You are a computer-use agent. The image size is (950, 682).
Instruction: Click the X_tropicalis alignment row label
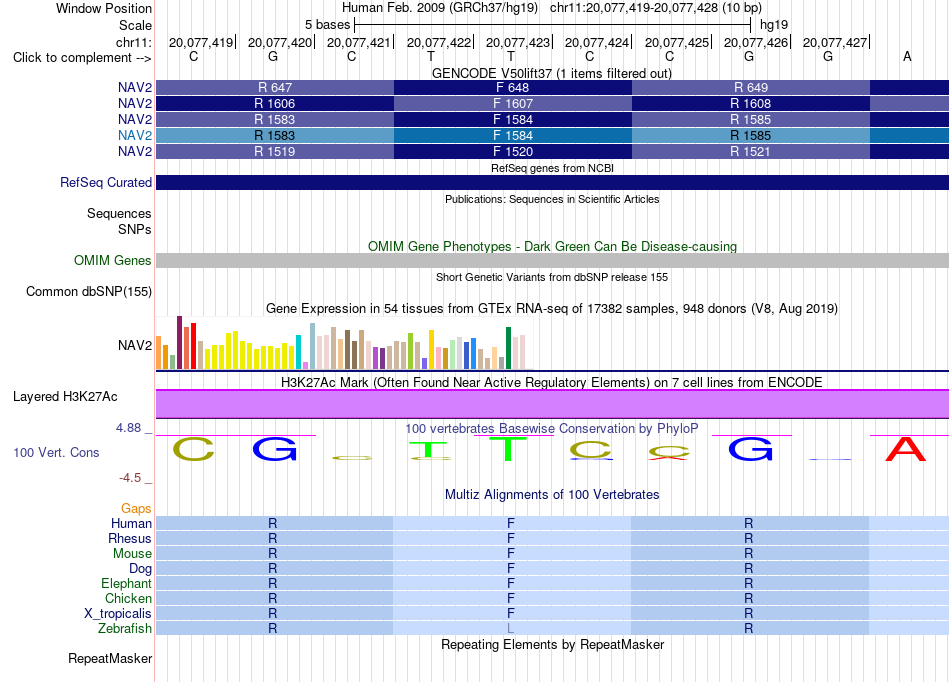[x=118, y=614]
